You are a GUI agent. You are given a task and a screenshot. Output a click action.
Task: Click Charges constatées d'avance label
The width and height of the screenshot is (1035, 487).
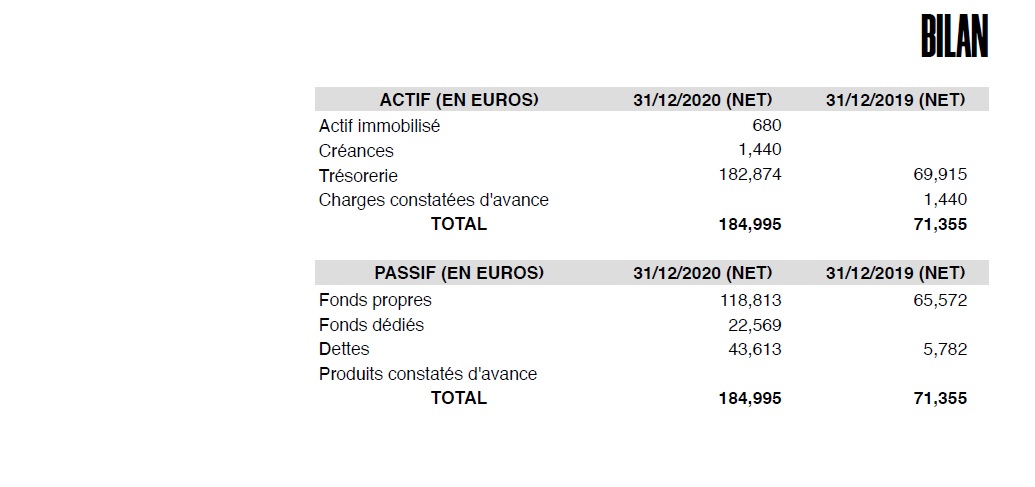[x=434, y=200]
